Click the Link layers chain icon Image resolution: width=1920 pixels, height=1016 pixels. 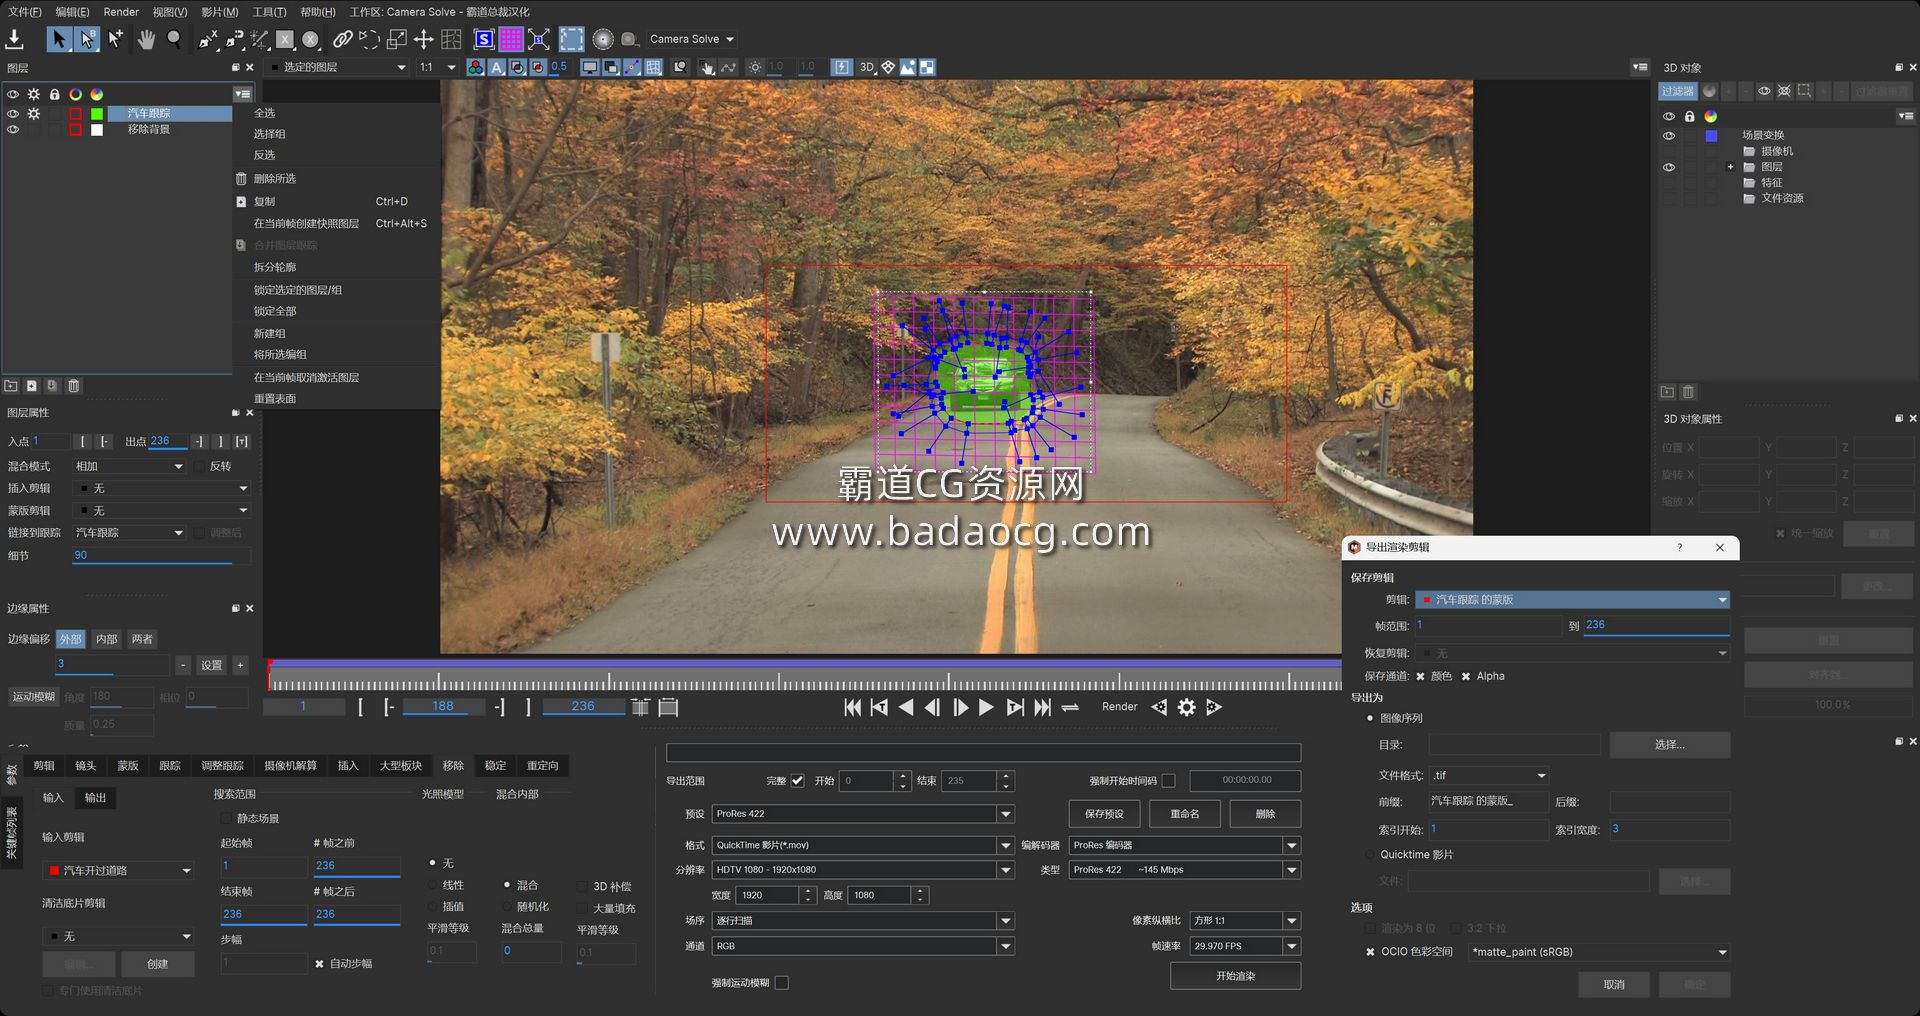coord(342,39)
